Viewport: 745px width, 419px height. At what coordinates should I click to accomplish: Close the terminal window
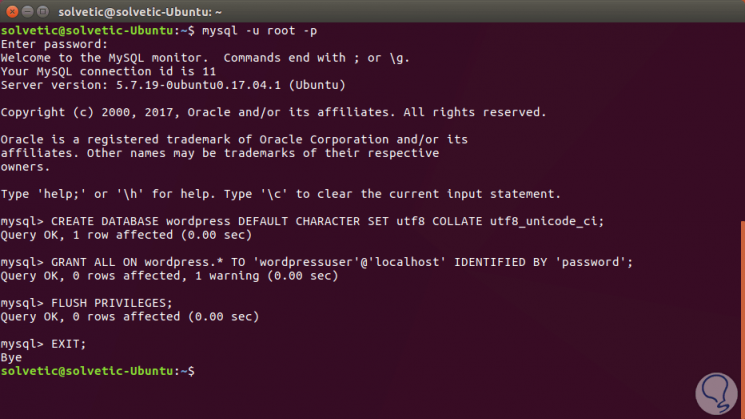(x=13, y=11)
